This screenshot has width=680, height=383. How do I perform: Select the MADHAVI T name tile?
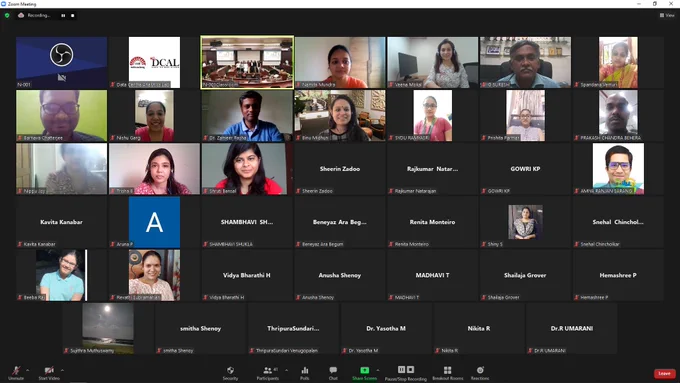click(433, 275)
